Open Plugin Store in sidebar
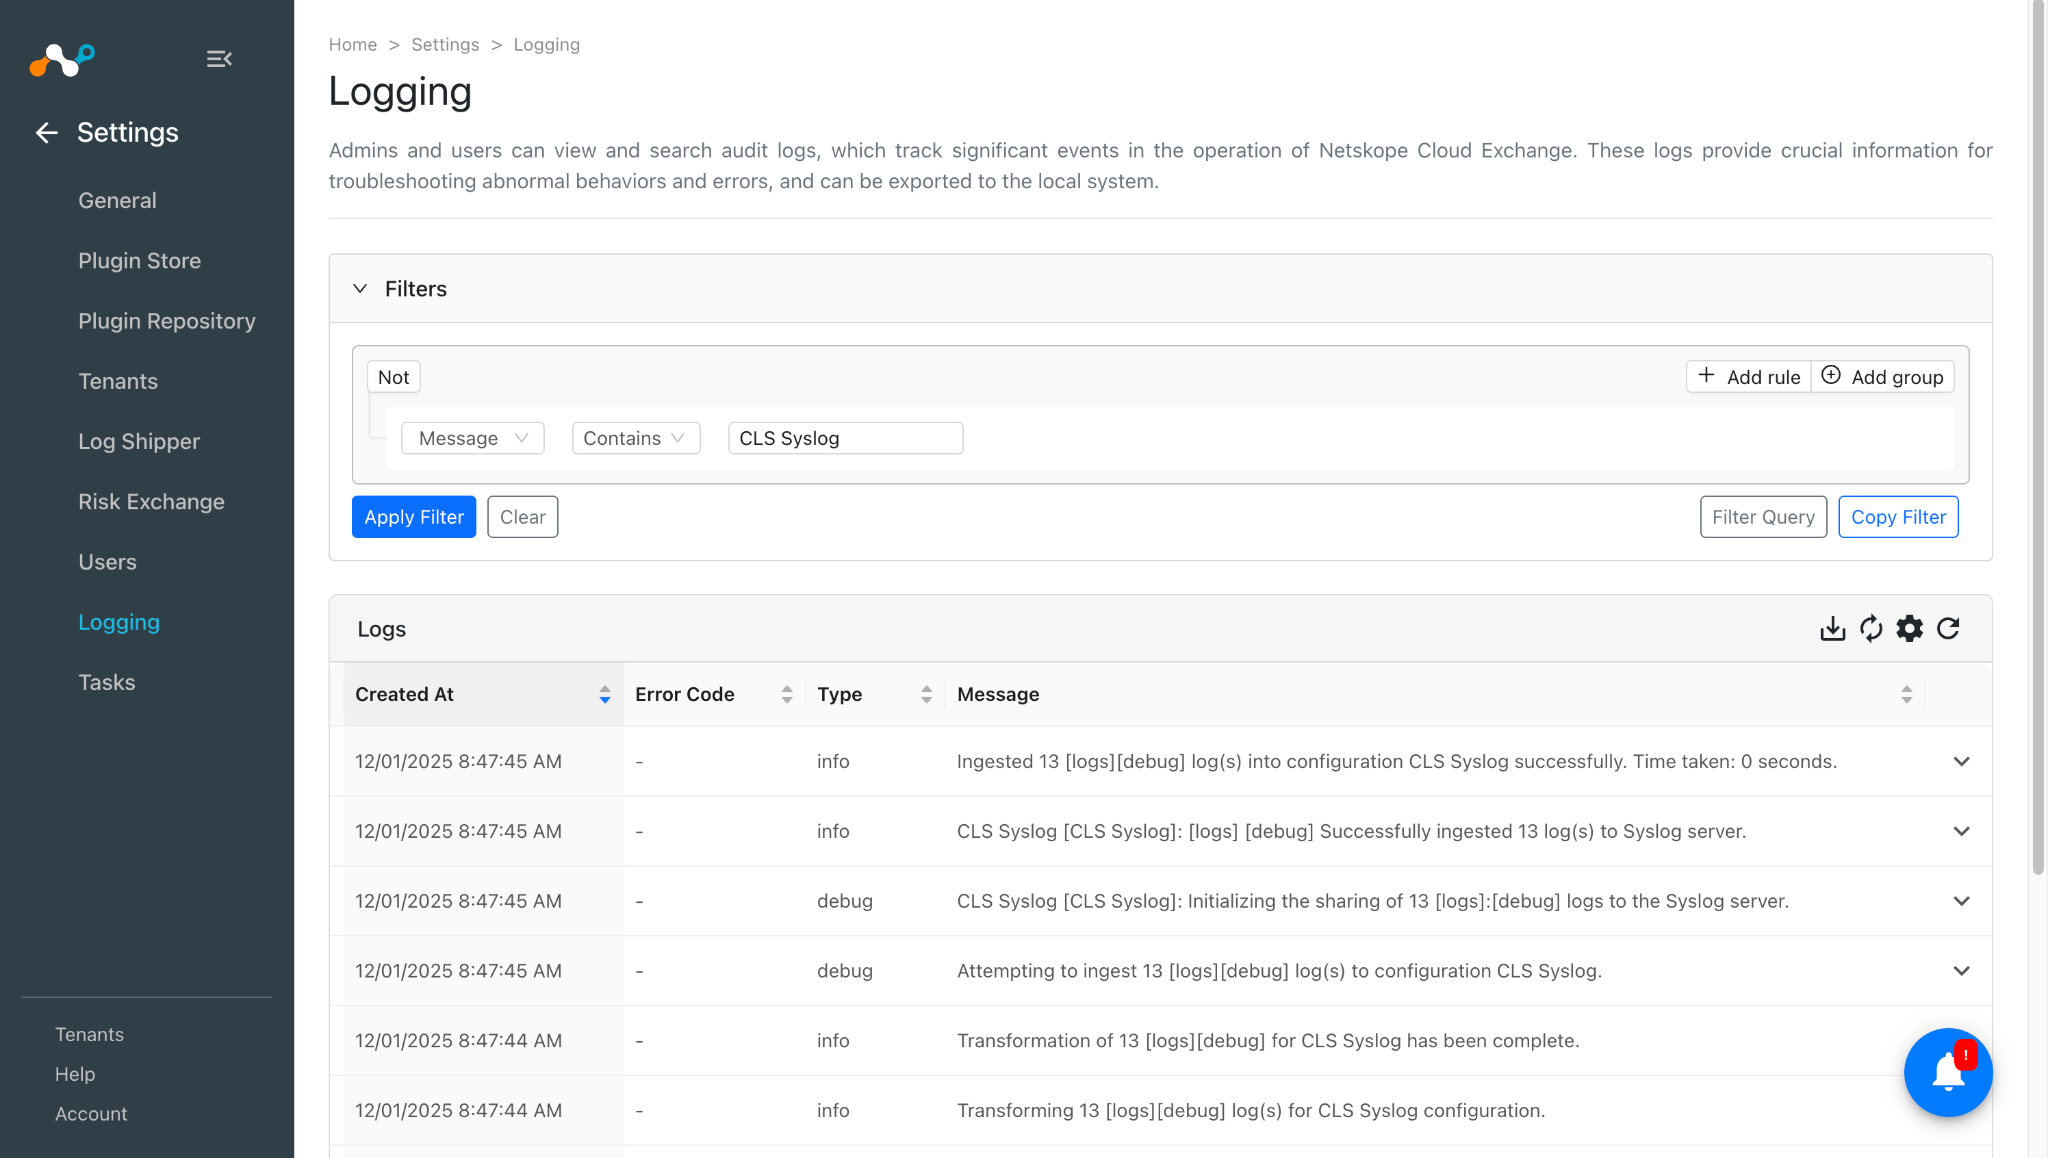 (139, 260)
